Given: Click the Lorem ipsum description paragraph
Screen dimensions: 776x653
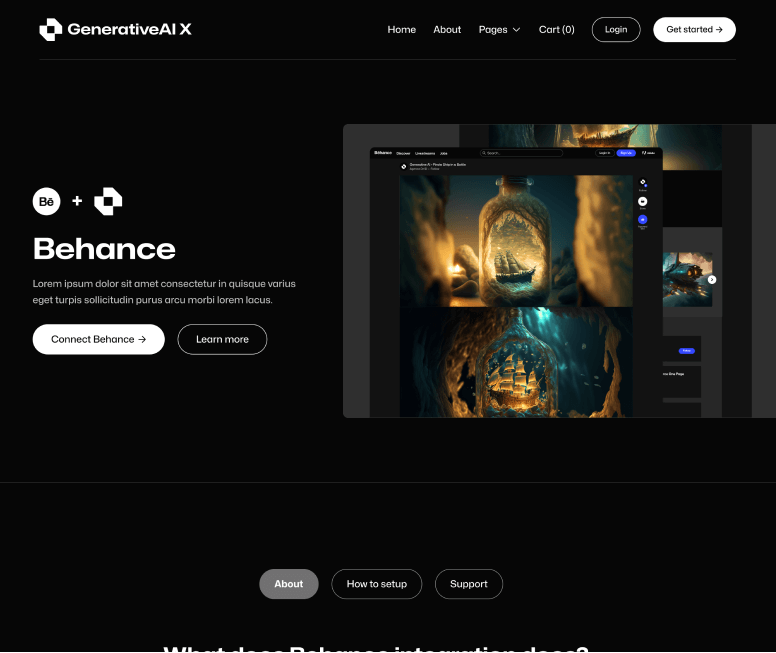Looking at the screenshot, I should point(164,292).
